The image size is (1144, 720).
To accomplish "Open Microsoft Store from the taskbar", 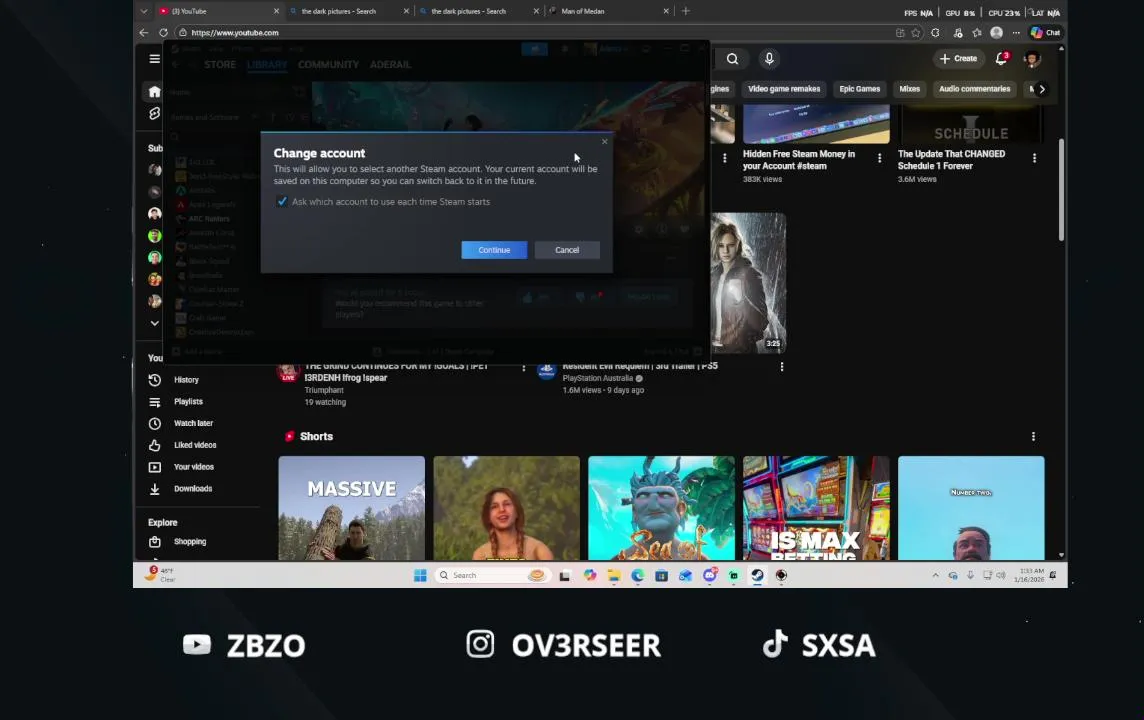I will pyautogui.click(x=662, y=576).
